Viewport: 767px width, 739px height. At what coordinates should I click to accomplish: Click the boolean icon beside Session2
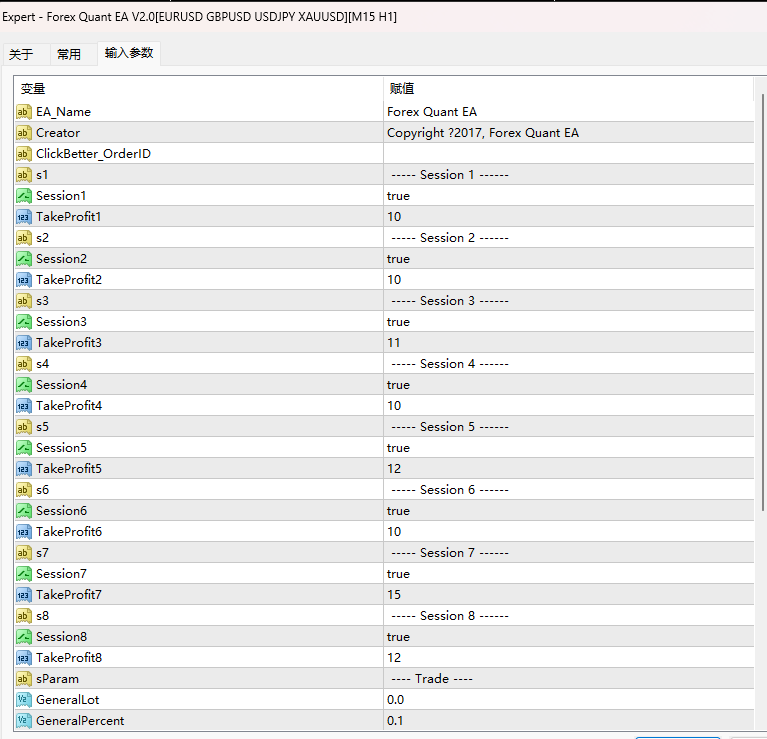(x=23, y=259)
